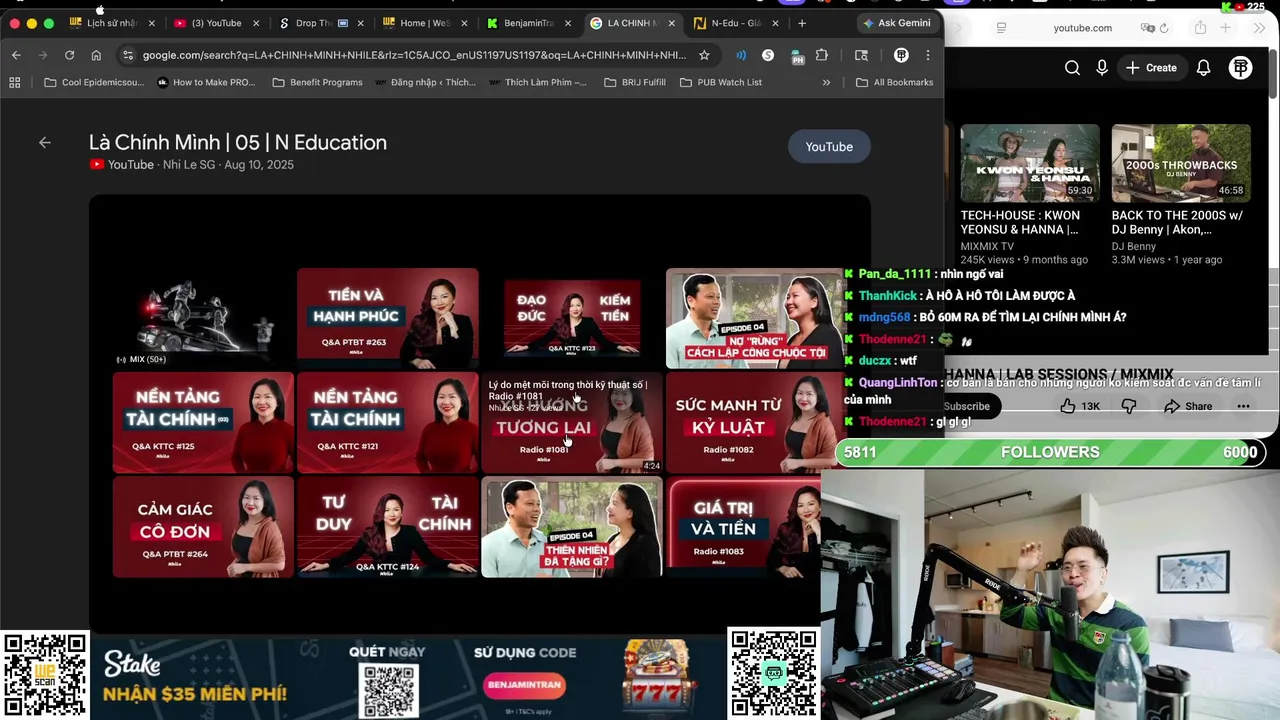Image resolution: width=1280 pixels, height=720 pixels.
Task: Open the PUB Watch List bookmark folder
Action: click(720, 82)
